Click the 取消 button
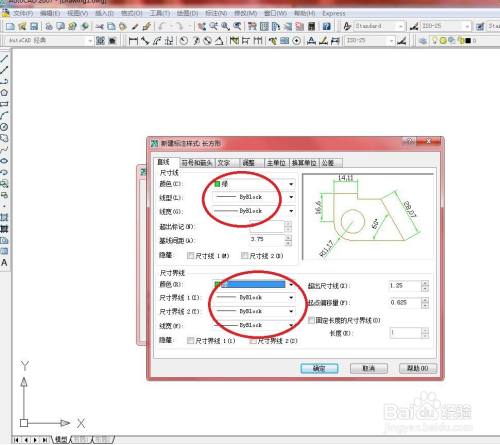Viewport: 500px width, 445px height. click(369, 368)
